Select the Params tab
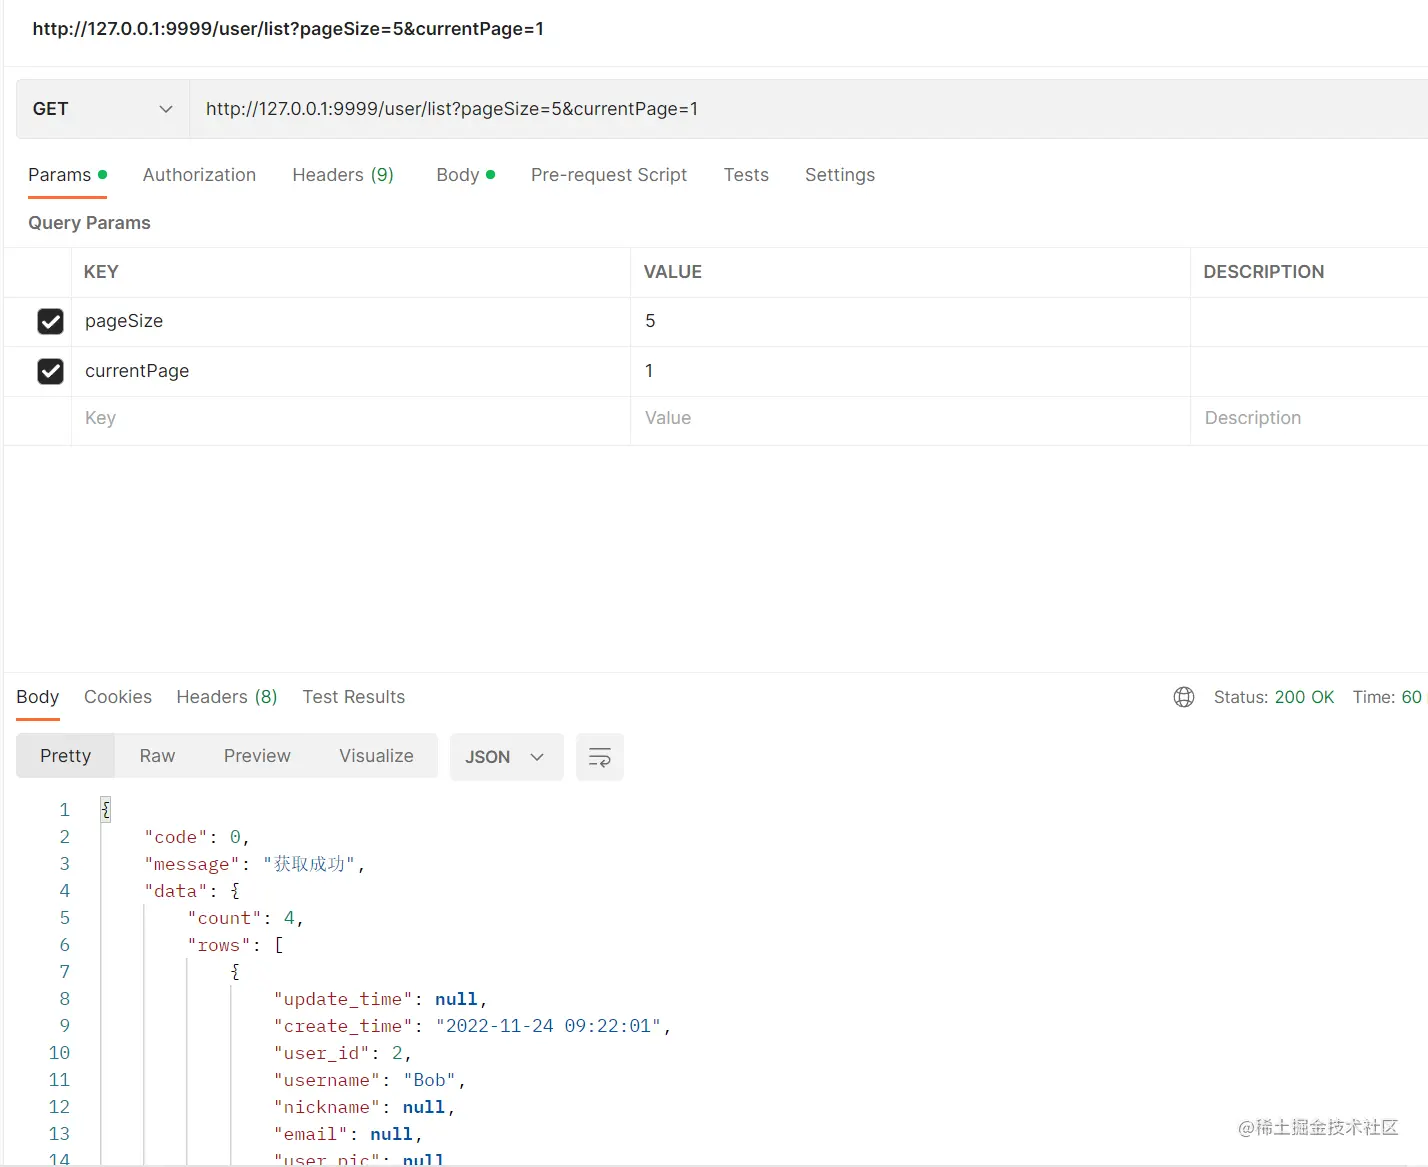1428x1167 pixels. pyautogui.click(x=67, y=175)
